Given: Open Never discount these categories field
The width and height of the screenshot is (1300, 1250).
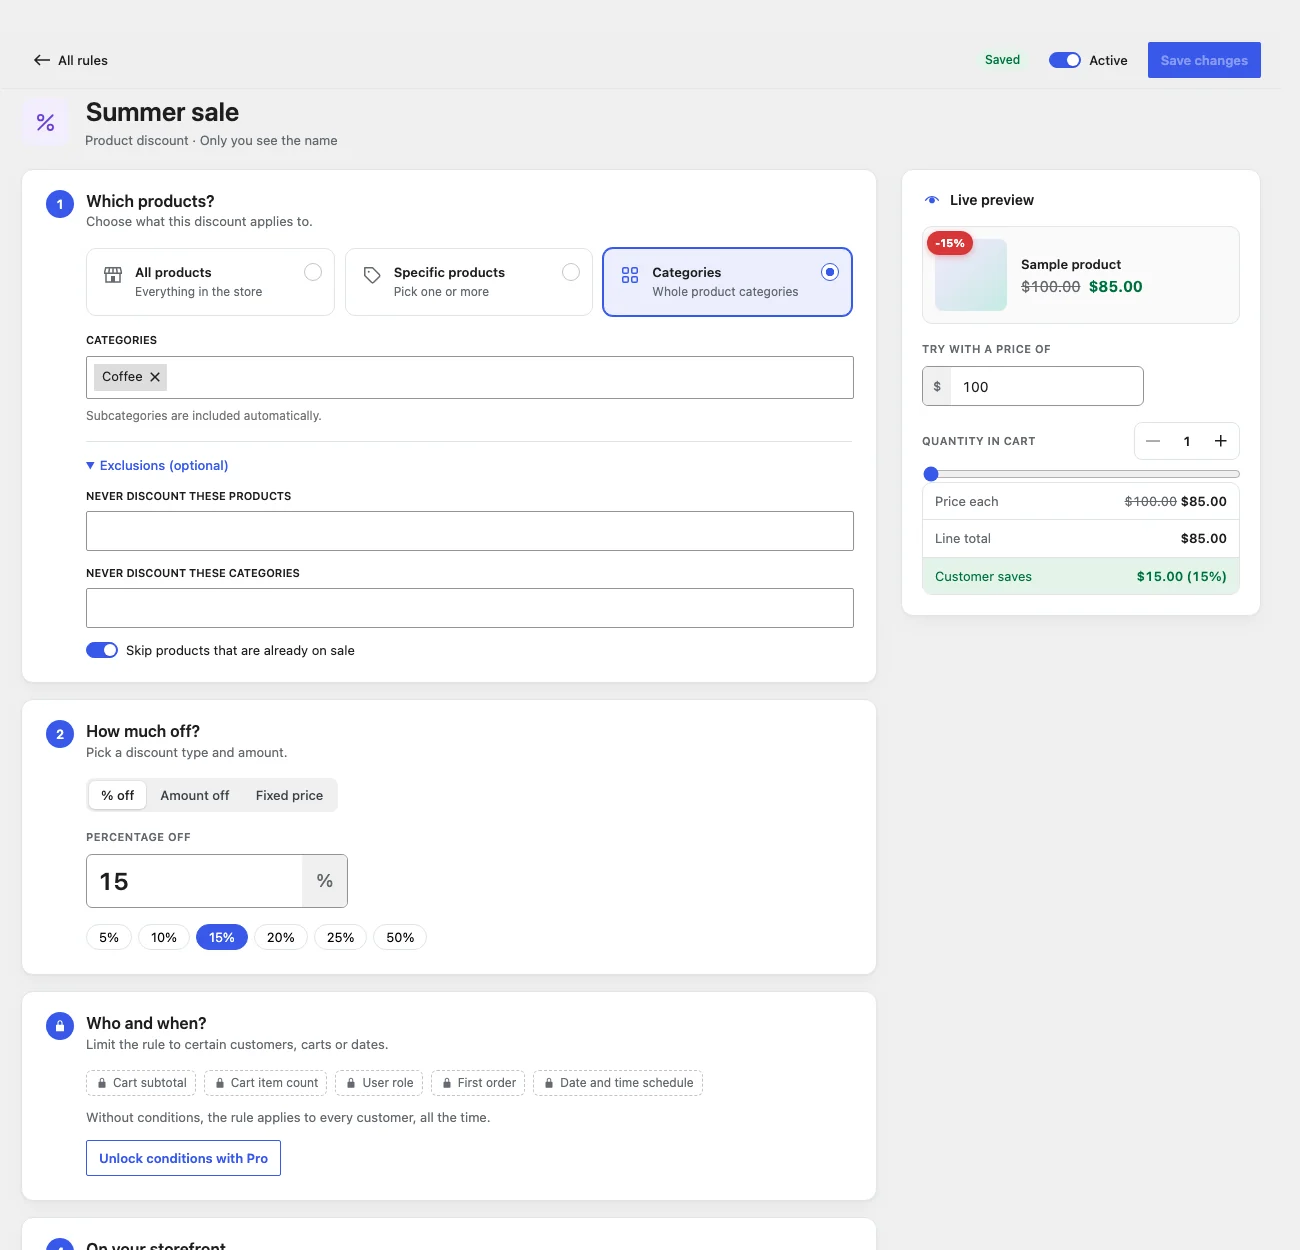Looking at the screenshot, I should 470,608.
